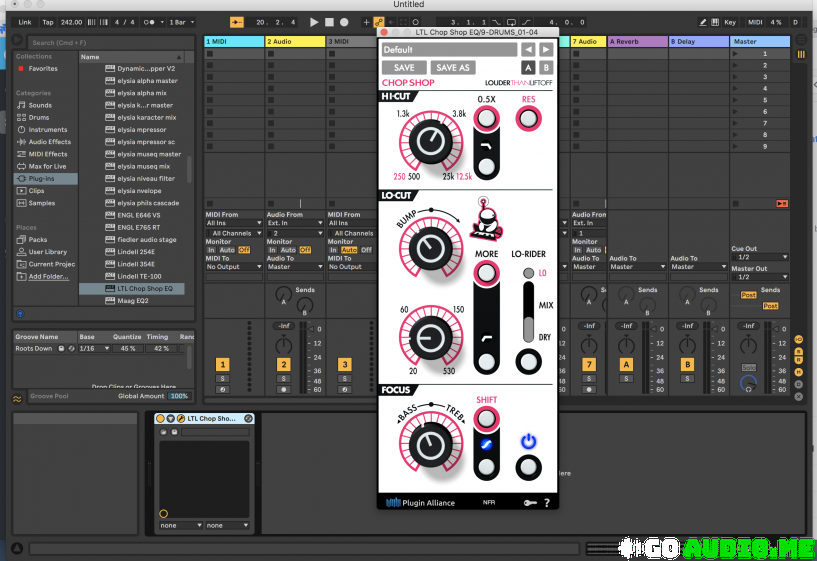Toggle the blue FOCUS power icon
Screen dimensions: 817x561
point(528,442)
